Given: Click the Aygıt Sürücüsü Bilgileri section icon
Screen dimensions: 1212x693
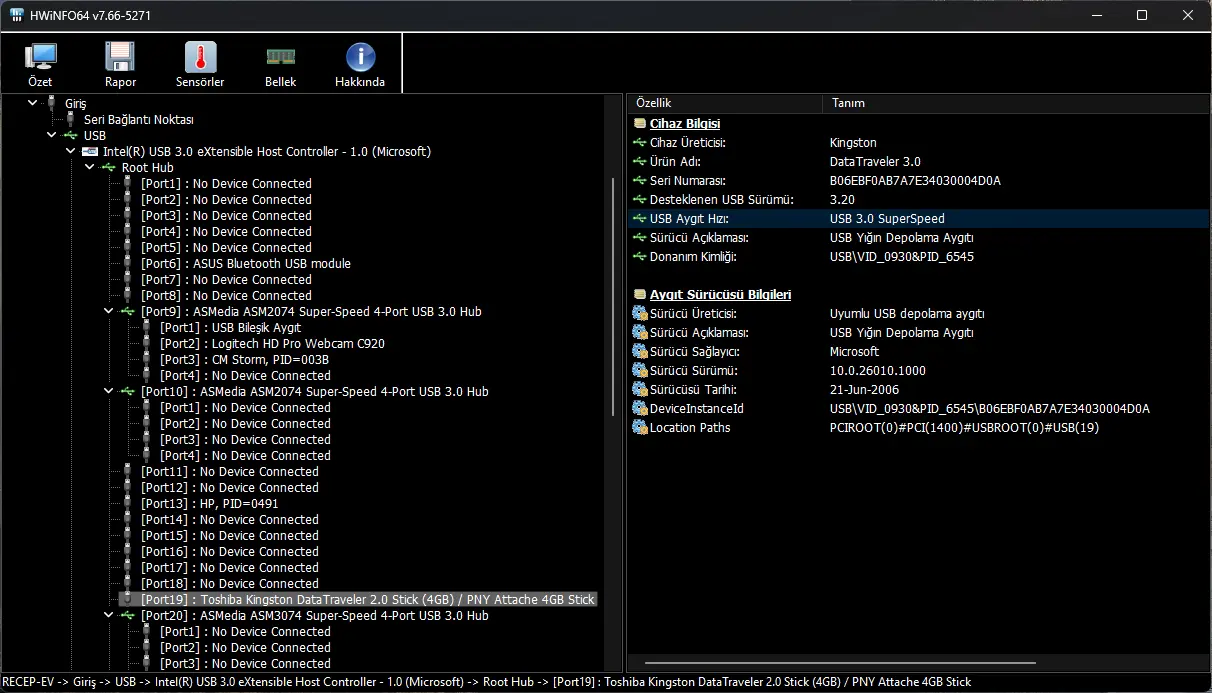Looking at the screenshot, I should click(x=640, y=295).
